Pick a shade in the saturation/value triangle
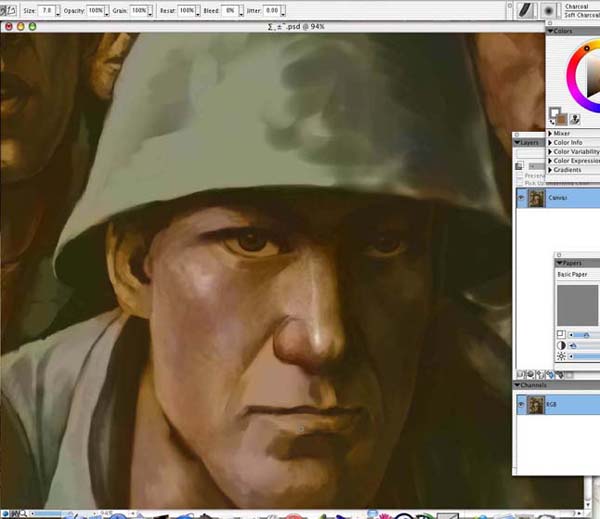Image resolution: width=600 pixels, height=519 pixels. pos(594,77)
